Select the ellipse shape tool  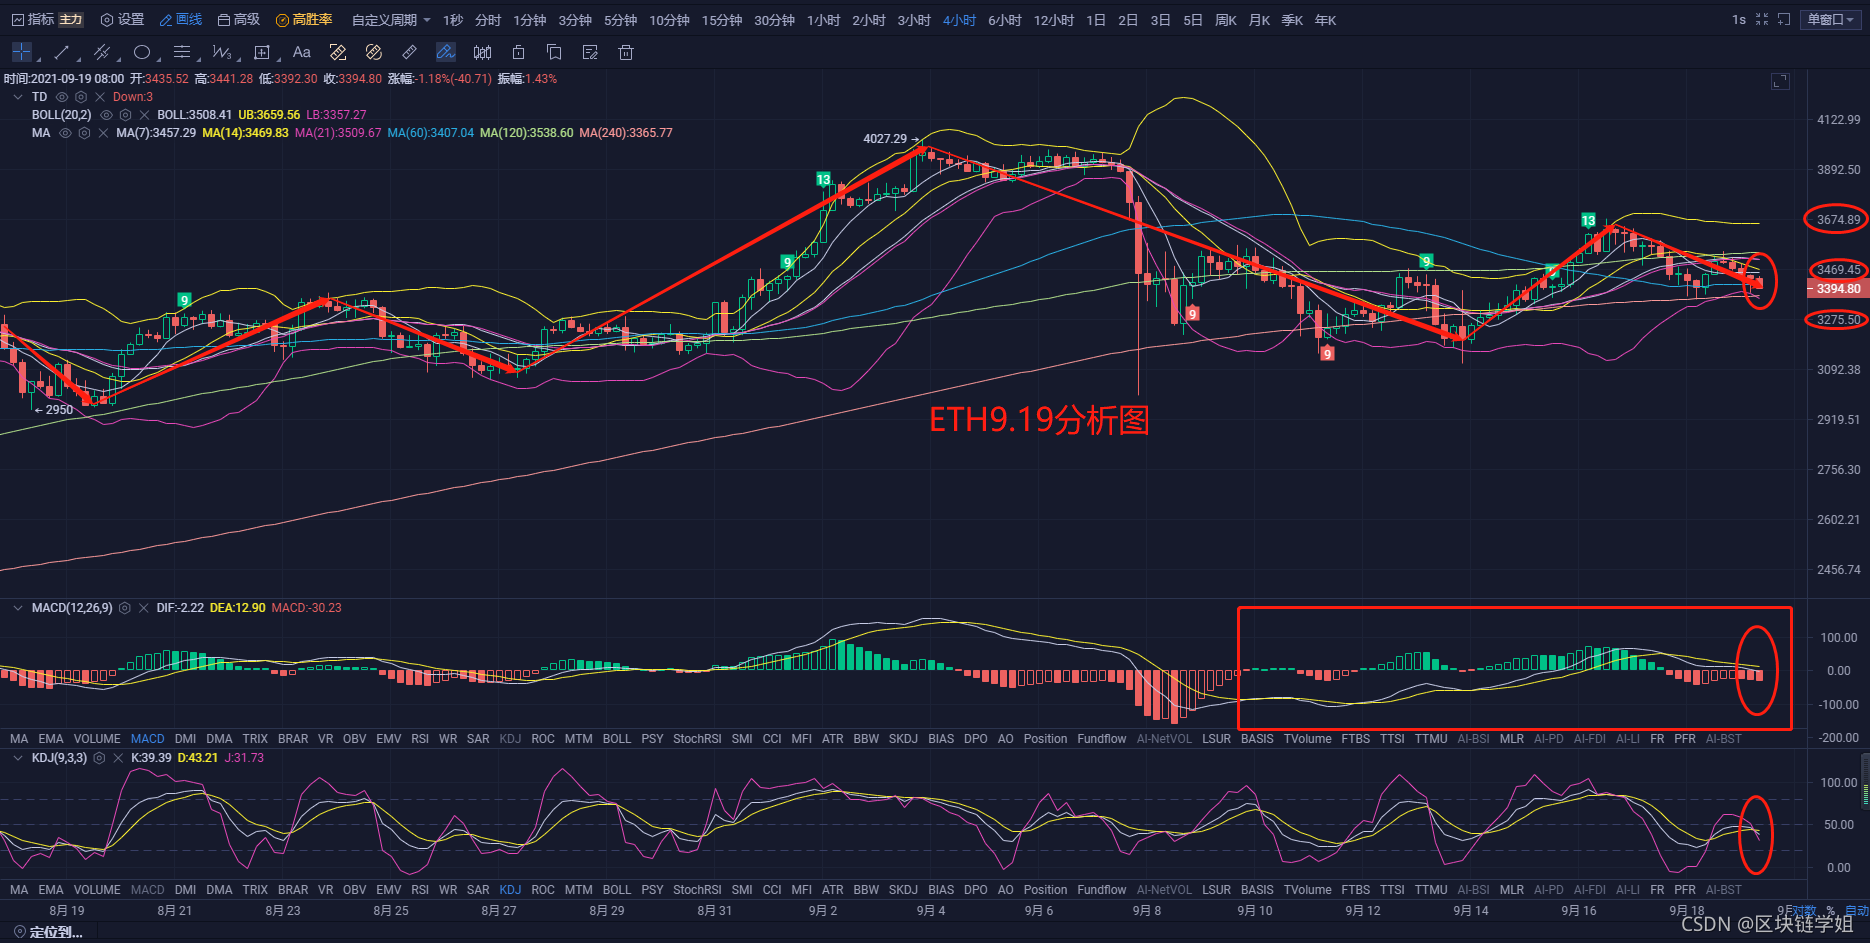click(x=142, y=52)
